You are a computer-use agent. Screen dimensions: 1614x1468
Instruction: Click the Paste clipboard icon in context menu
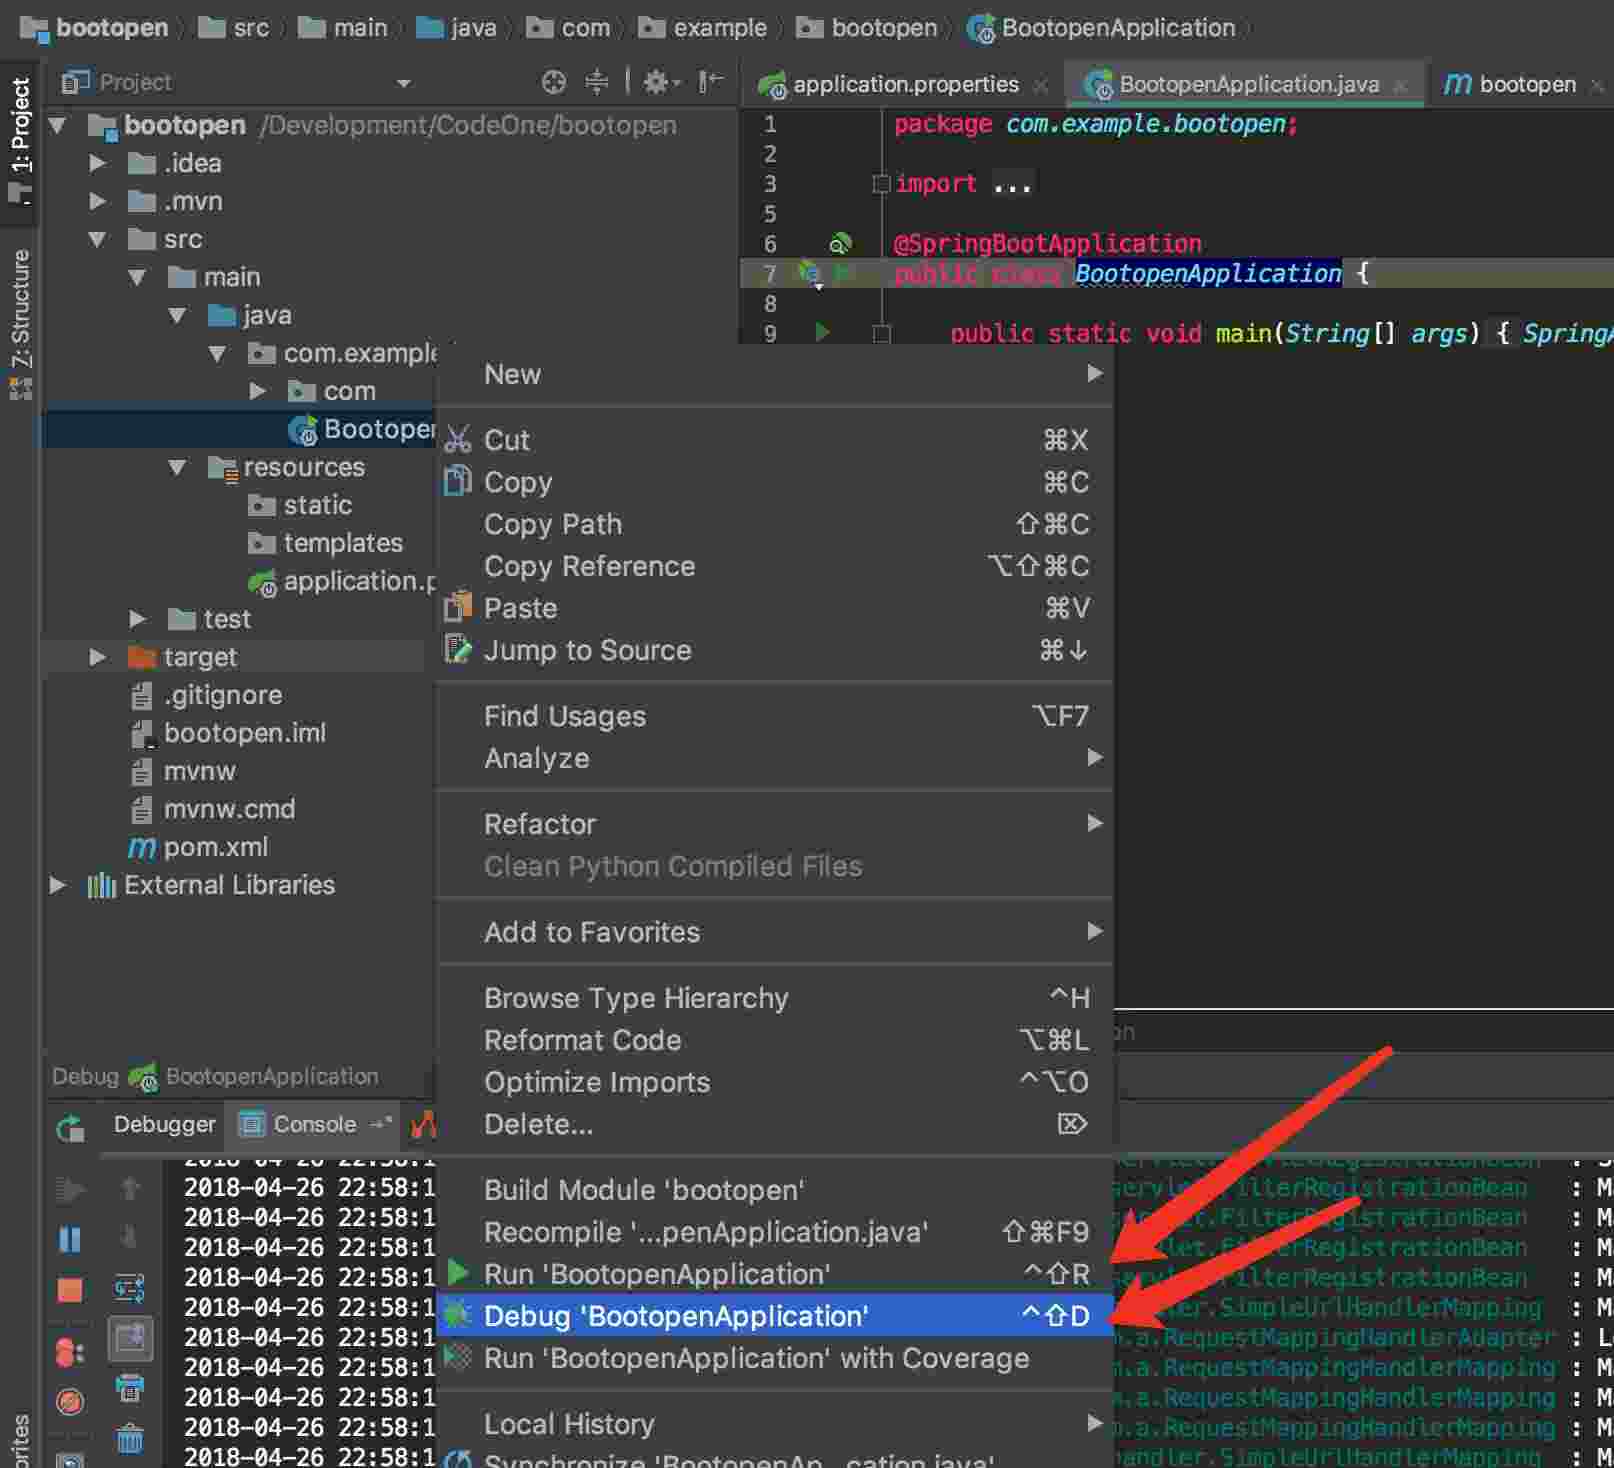coord(458,606)
